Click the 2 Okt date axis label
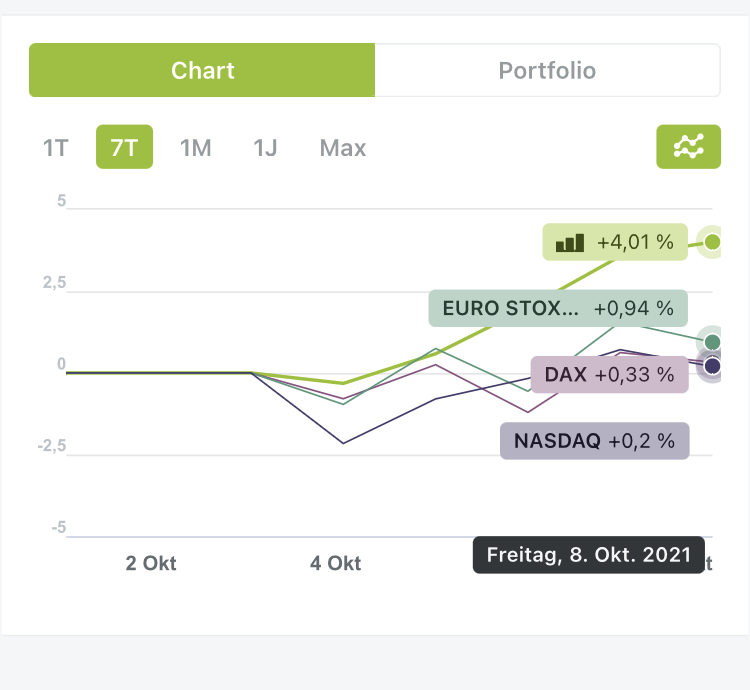 pos(151,563)
